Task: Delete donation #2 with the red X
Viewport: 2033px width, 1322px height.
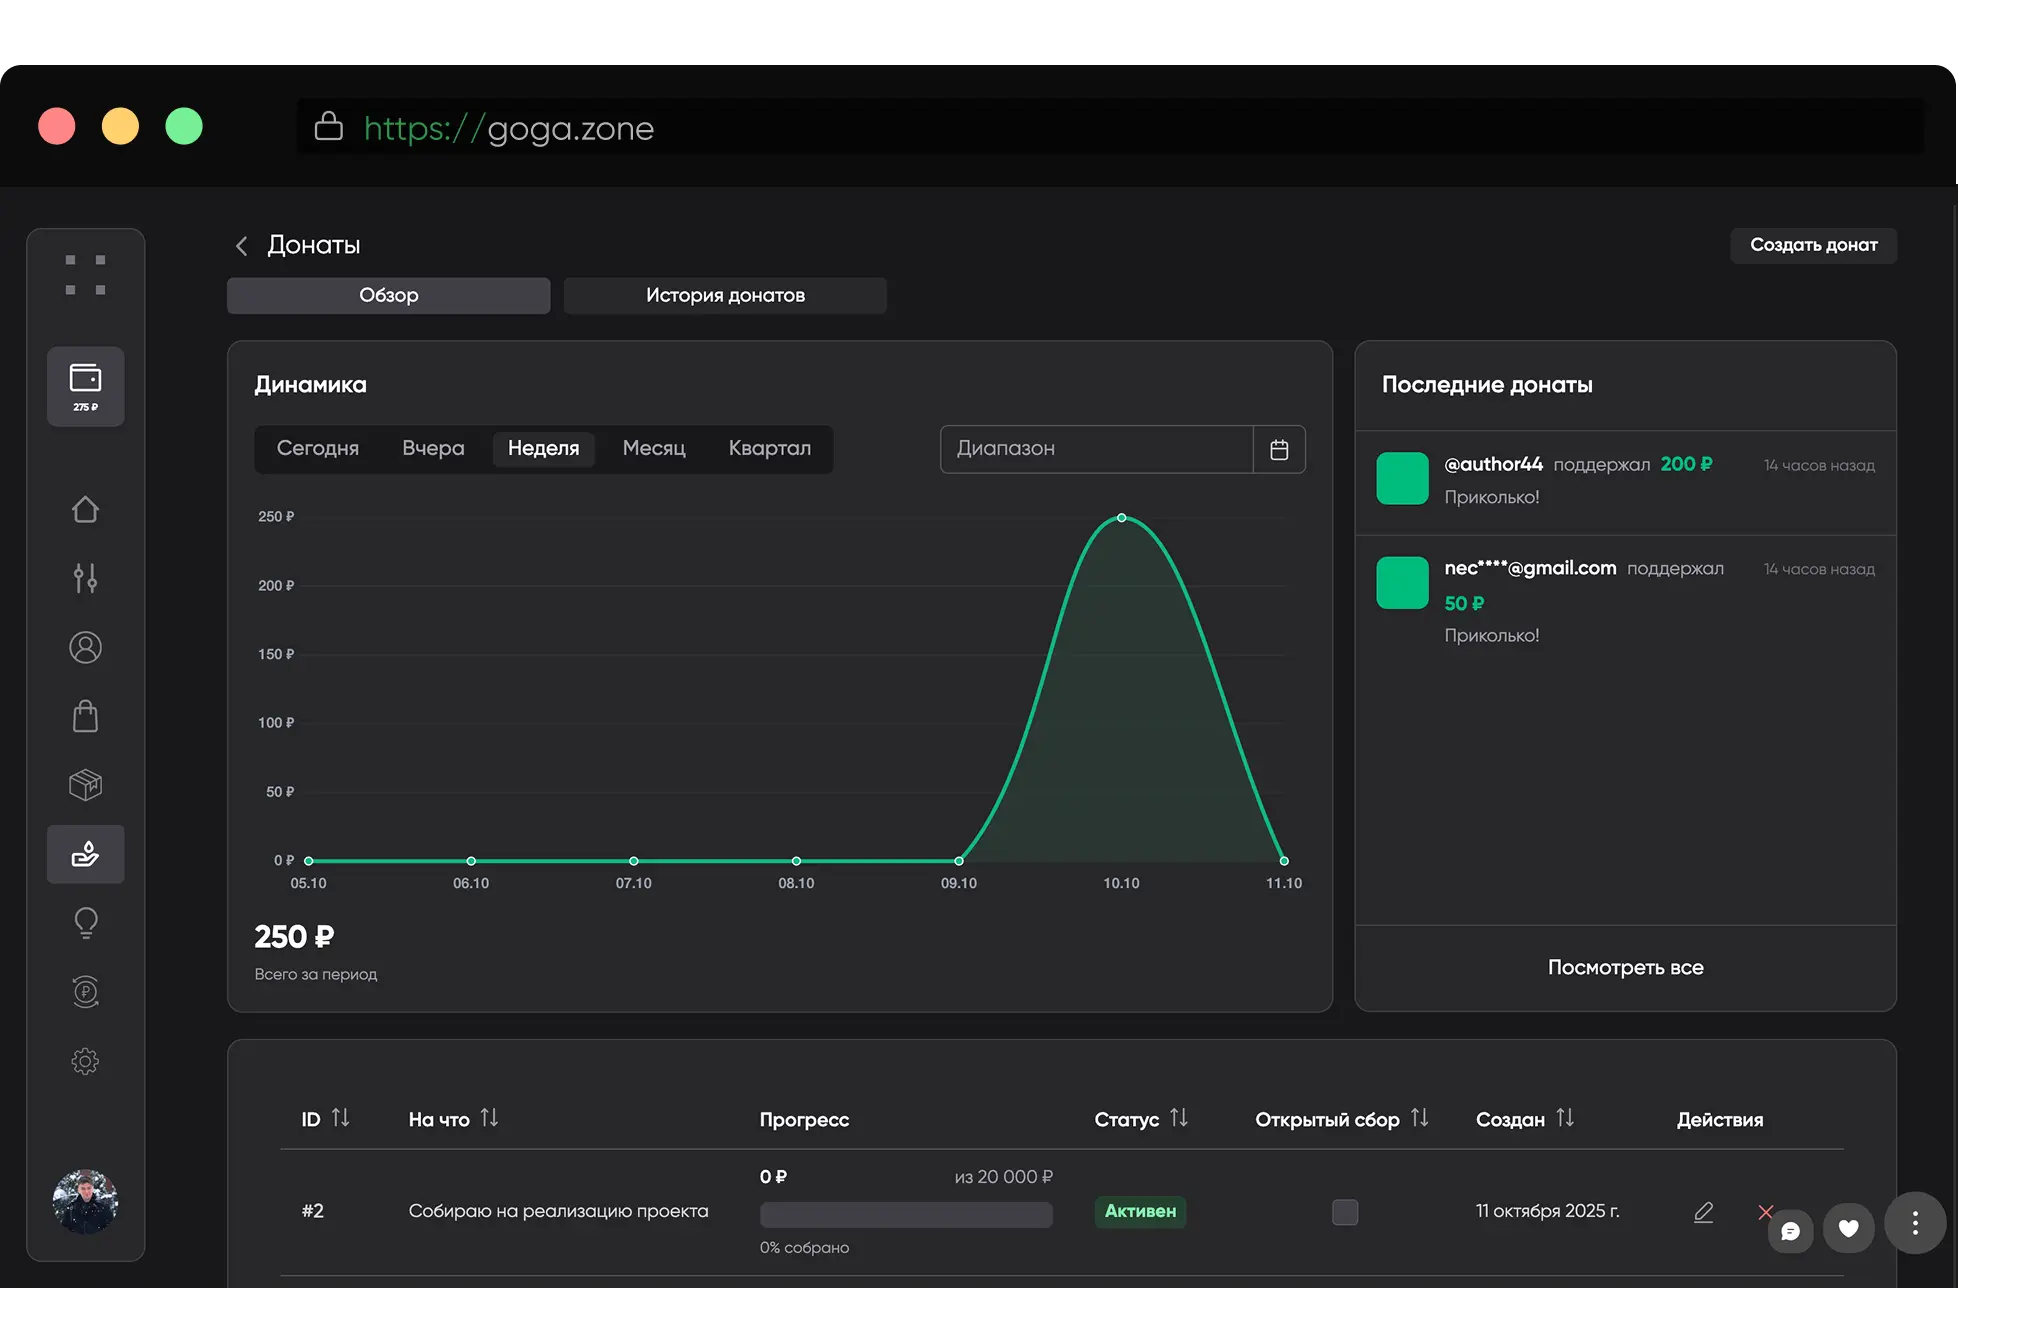Action: tap(1764, 1212)
